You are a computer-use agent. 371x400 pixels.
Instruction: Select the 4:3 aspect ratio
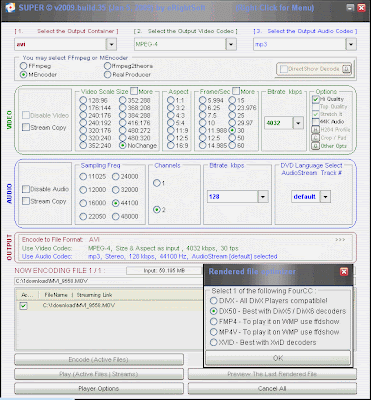coord(171,115)
